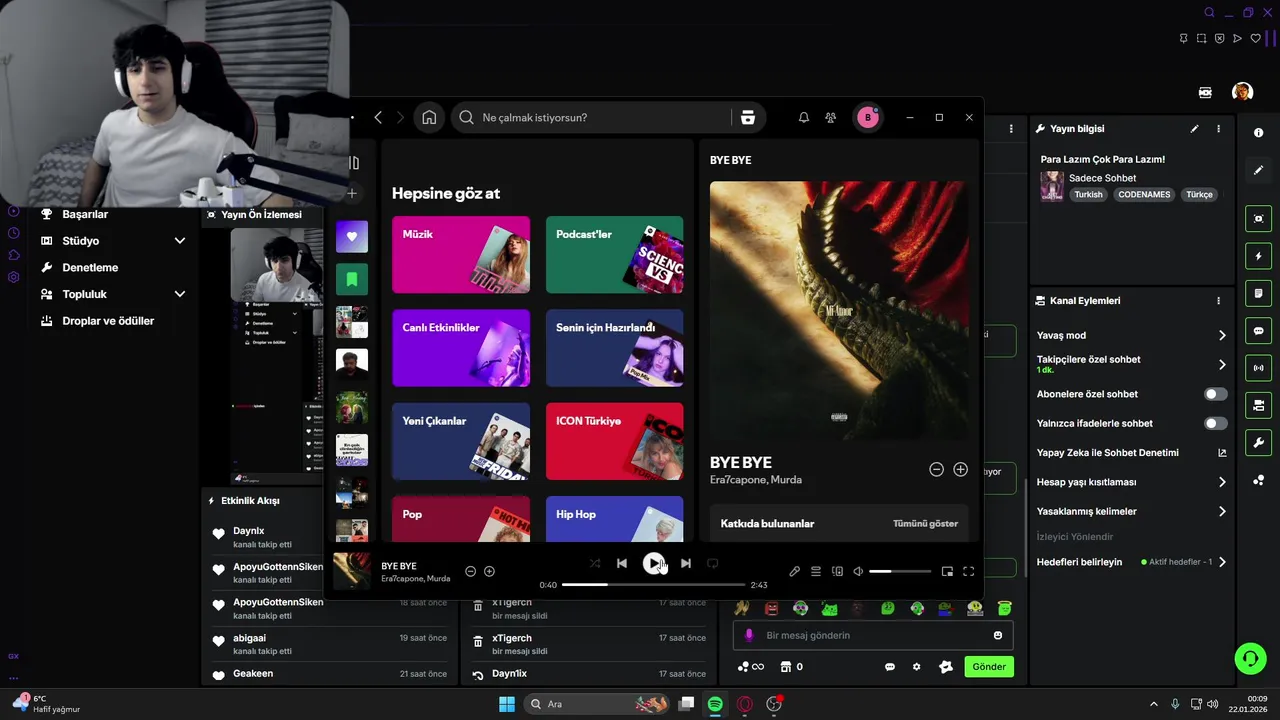The height and width of the screenshot is (720, 1280).
Task: Open the Spotify mini player icon
Action: point(947,571)
